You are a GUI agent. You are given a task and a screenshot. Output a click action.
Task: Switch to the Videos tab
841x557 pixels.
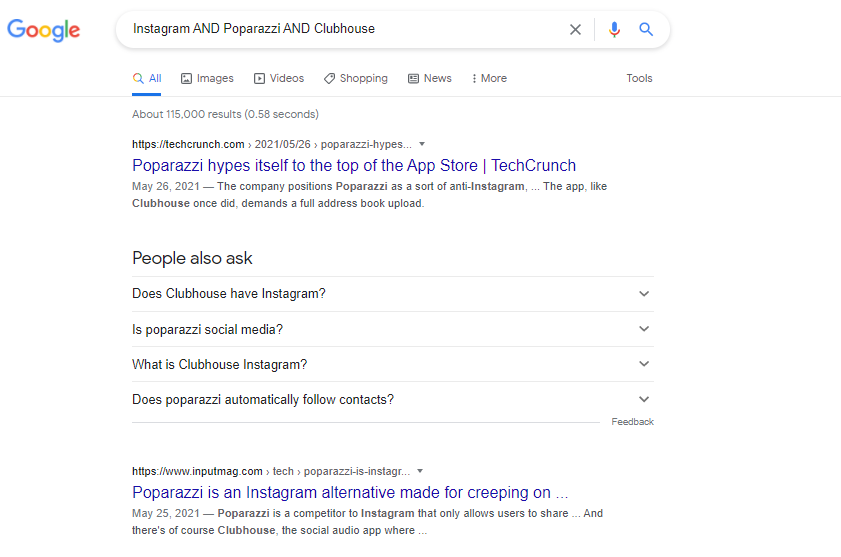279,78
